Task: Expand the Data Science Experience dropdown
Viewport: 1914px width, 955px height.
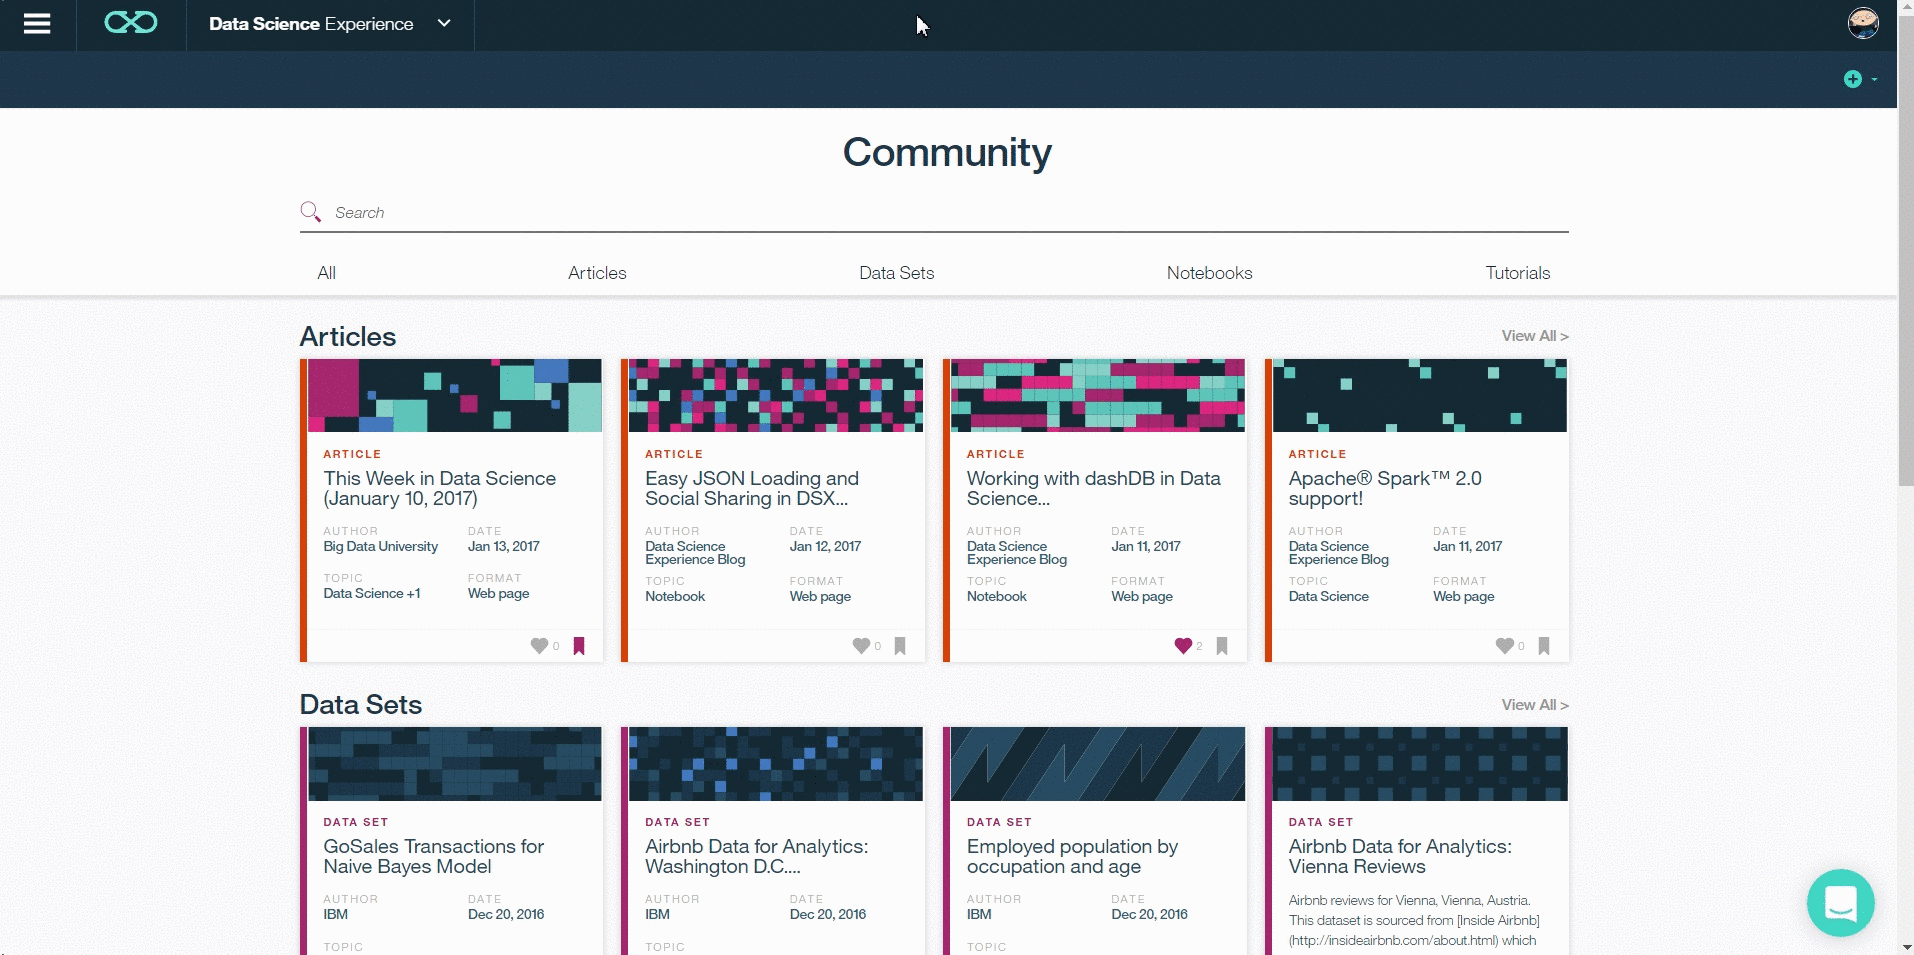Action: click(444, 24)
